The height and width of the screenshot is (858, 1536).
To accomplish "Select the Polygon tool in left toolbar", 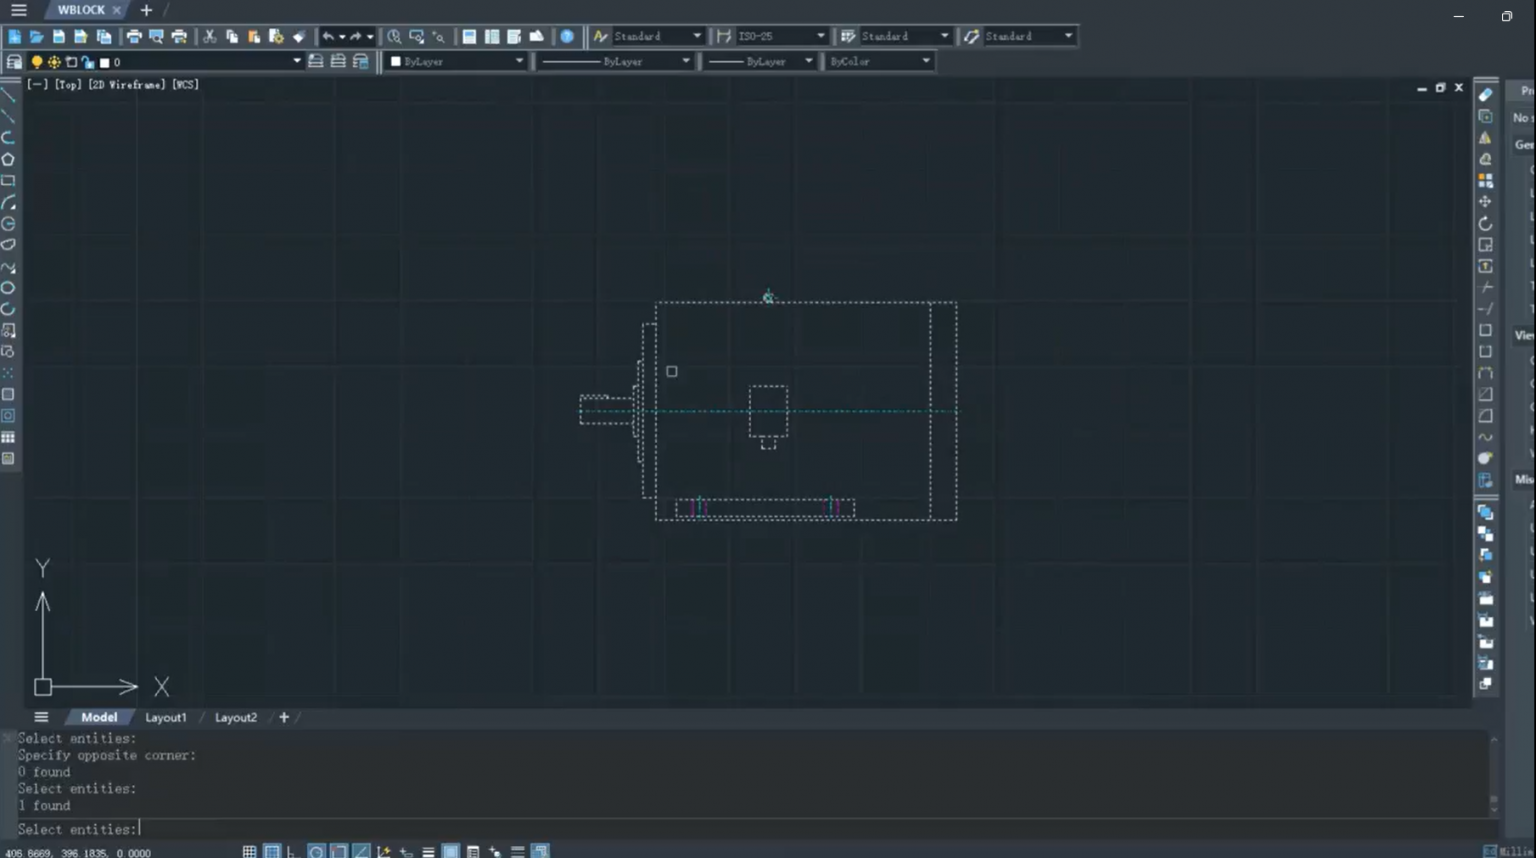I will (8, 160).
